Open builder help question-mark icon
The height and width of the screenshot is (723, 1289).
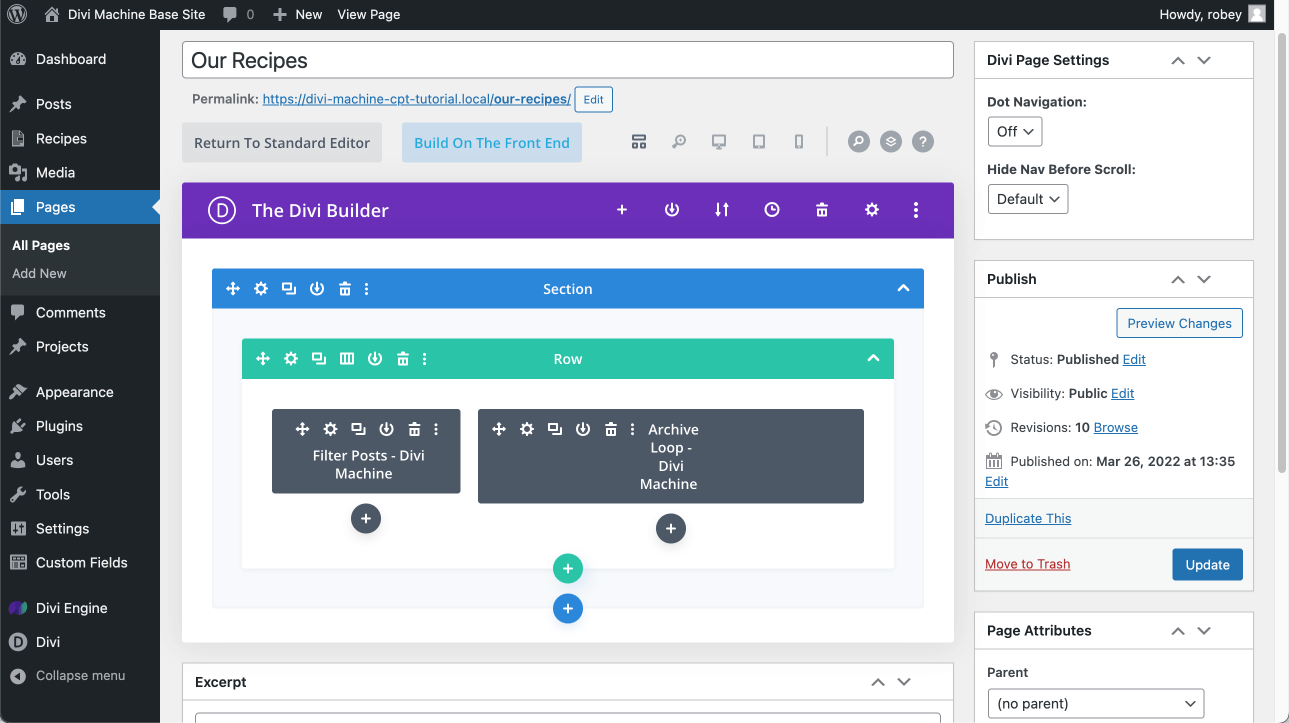click(923, 142)
